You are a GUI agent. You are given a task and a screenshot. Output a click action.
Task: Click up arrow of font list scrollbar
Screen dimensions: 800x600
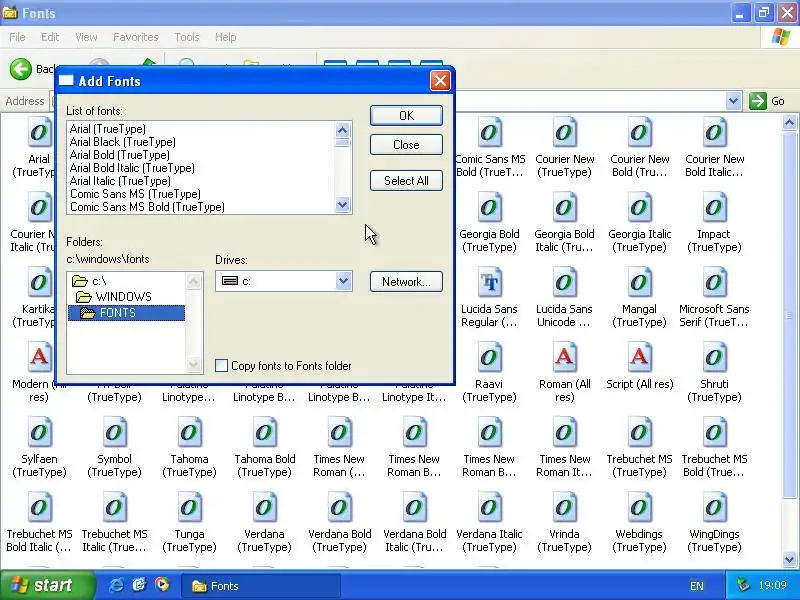tap(342, 130)
